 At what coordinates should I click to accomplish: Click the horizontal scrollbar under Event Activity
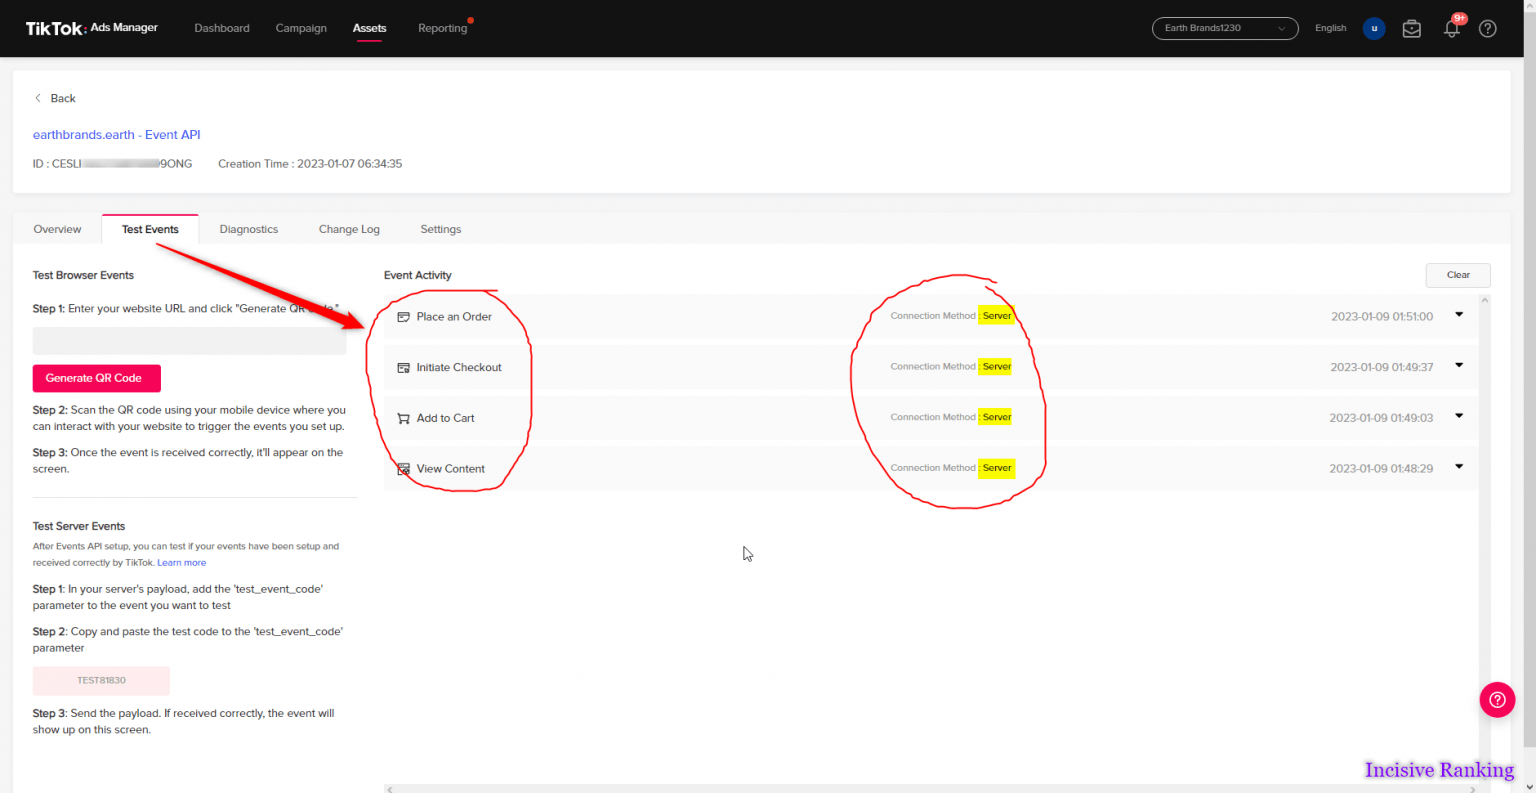click(931, 789)
